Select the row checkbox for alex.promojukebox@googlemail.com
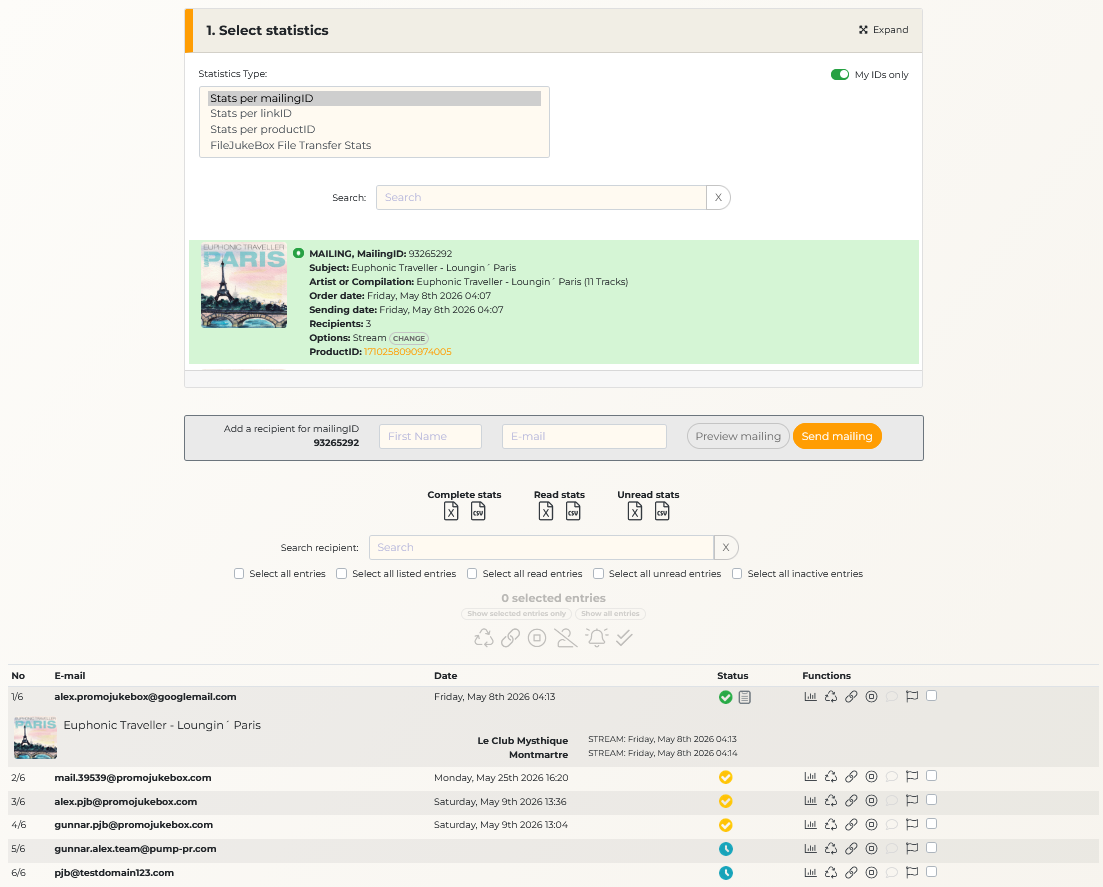Image resolution: width=1103 pixels, height=887 pixels. (931, 696)
